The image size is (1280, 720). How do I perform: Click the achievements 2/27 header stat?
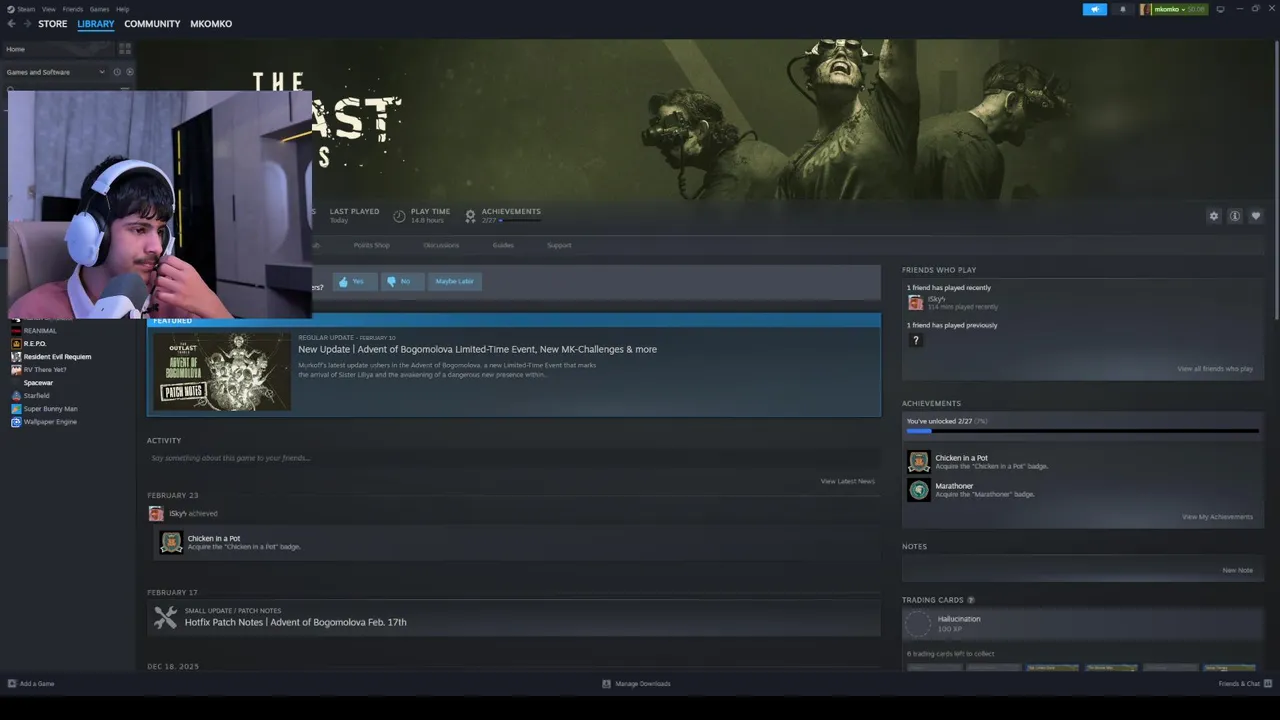(503, 215)
